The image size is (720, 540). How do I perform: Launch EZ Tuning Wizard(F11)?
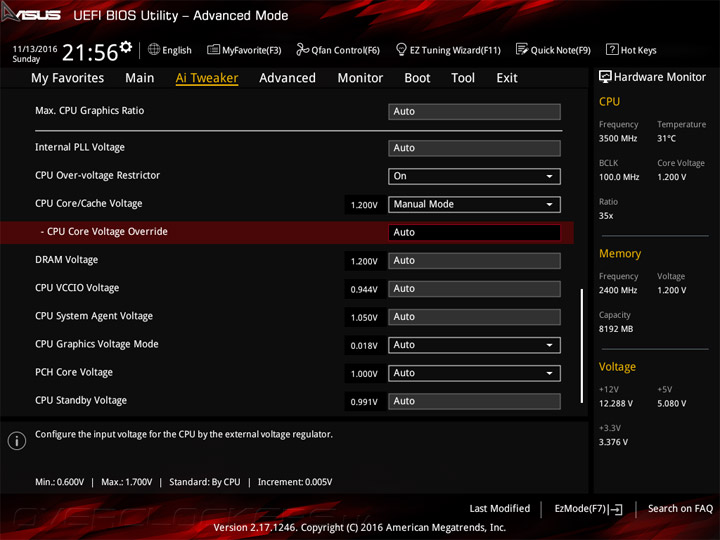(x=448, y=50)
